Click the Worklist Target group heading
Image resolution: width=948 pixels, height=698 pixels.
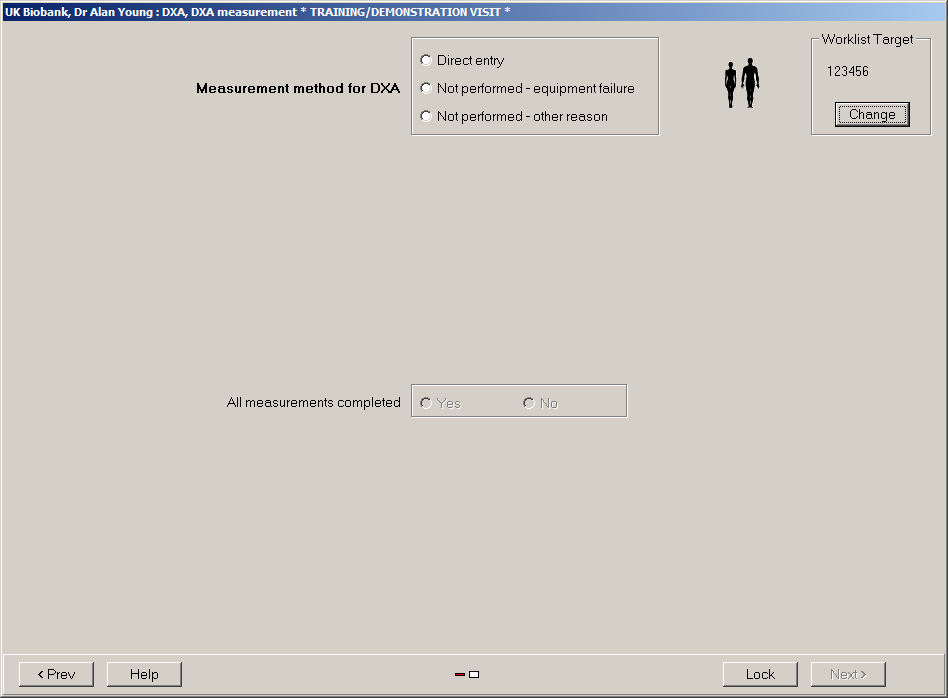click(867, 40)
